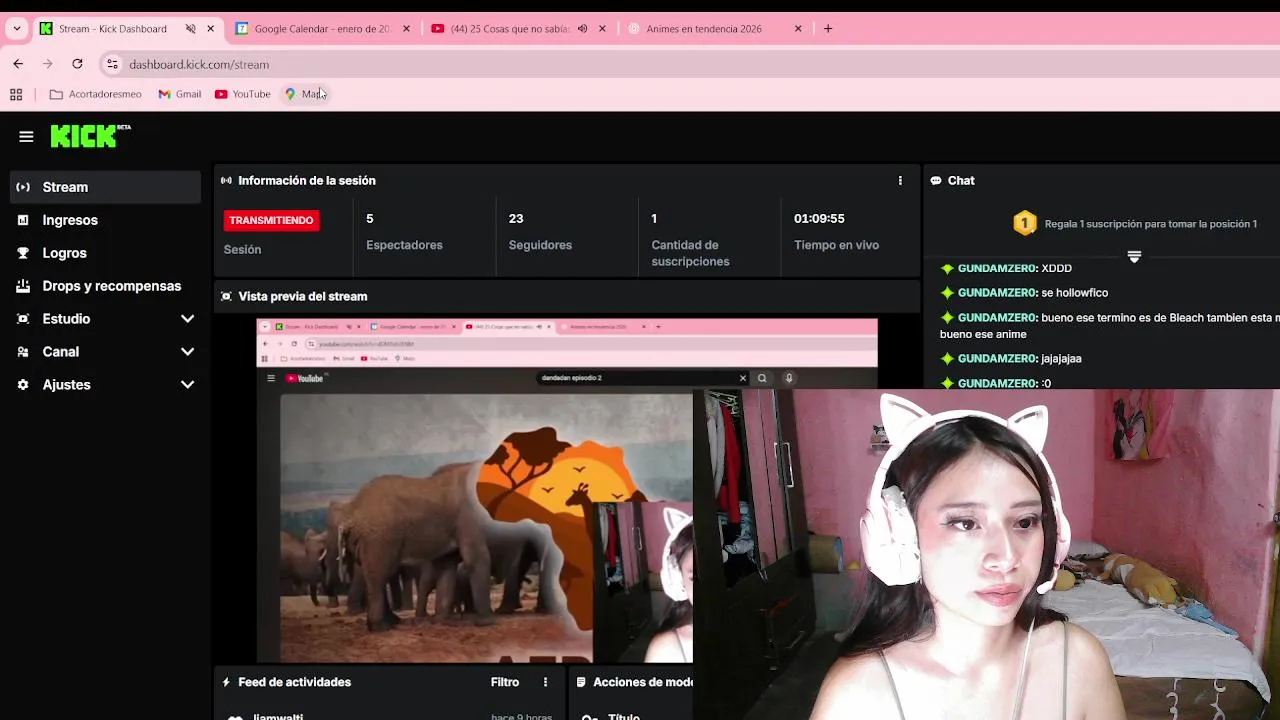Close the Animes en tendencia tab
The height and width of the screenshot is (720, 1280).
tap(798, 29)
